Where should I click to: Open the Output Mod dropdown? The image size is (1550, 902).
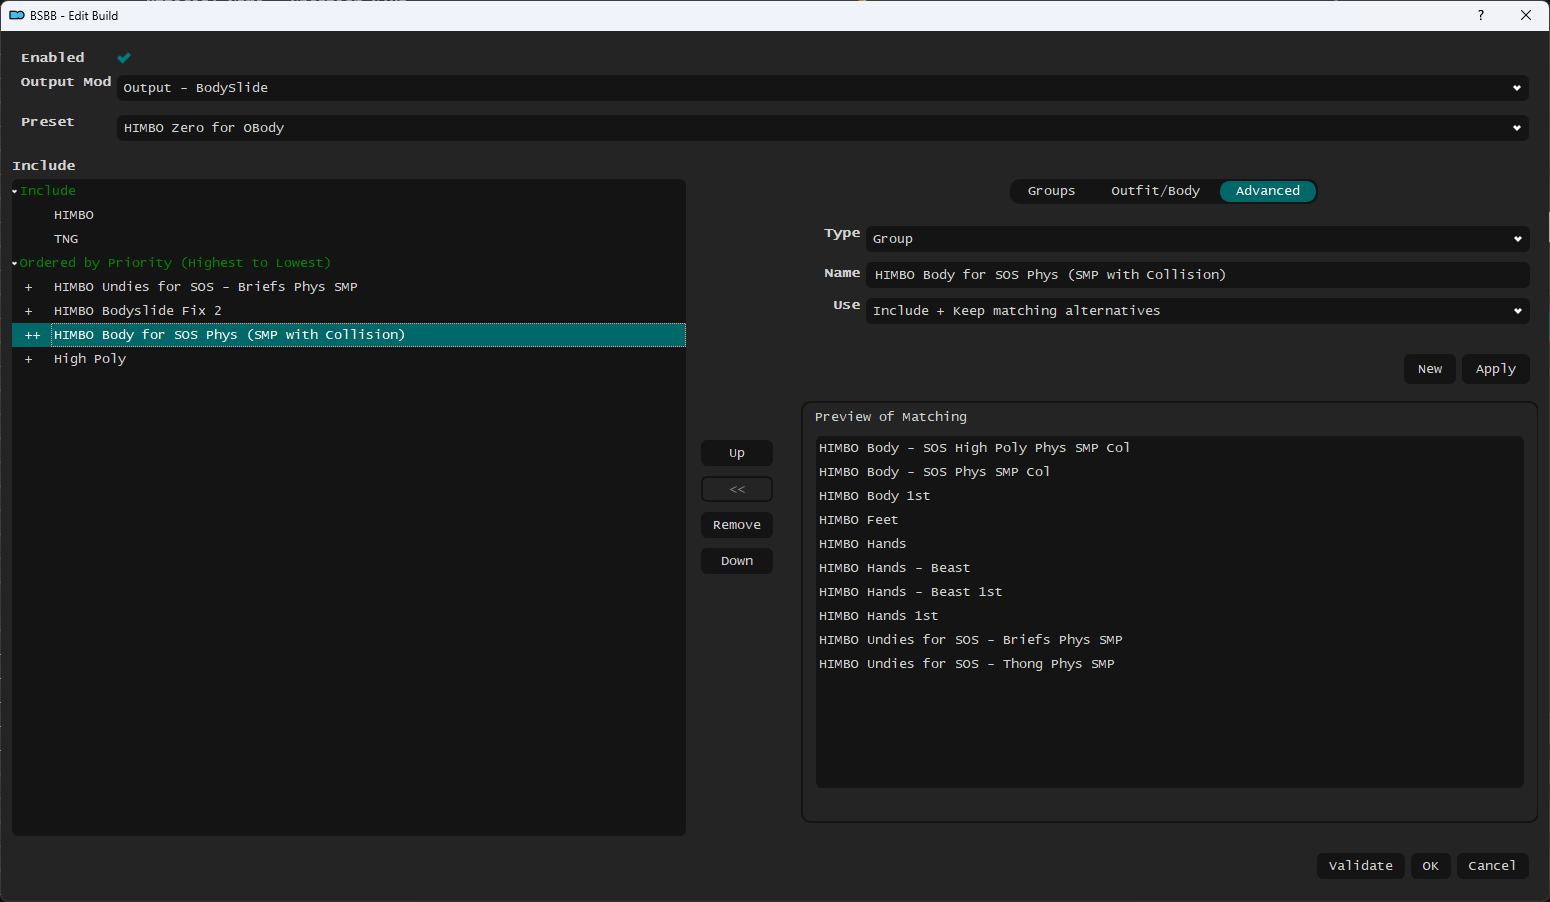click(x=822, y=88)
